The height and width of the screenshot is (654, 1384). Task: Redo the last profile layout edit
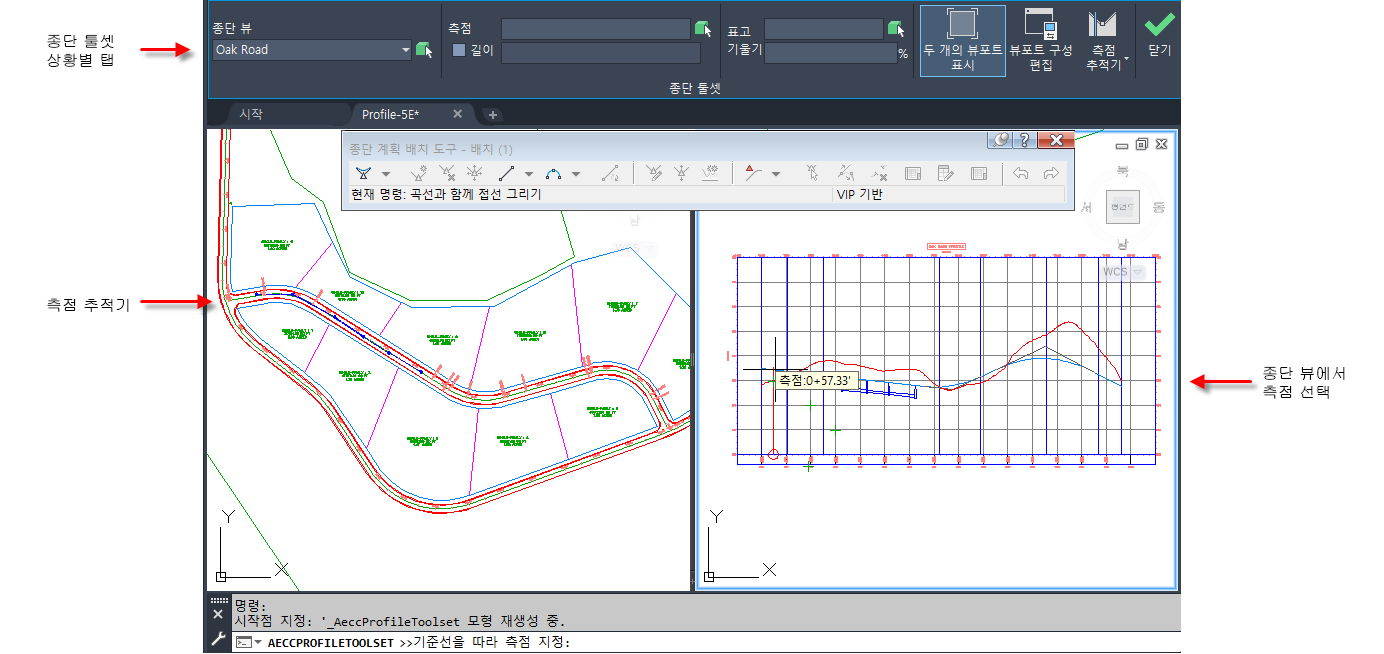tap(1050, 173)
